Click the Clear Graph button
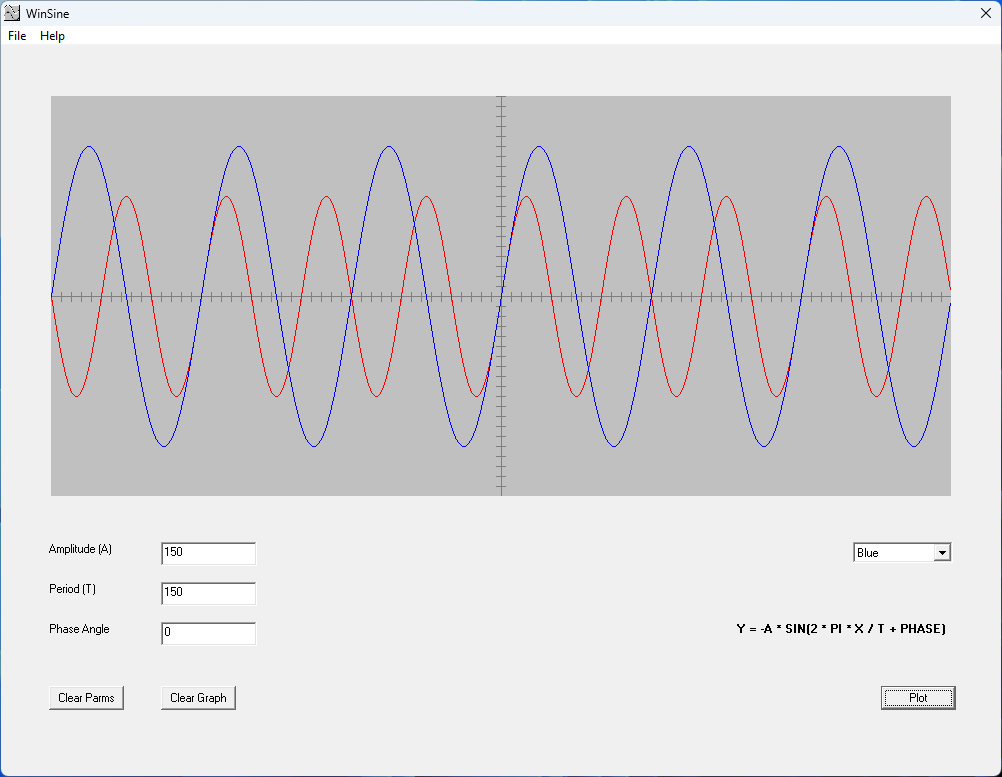Image resolution: width=1002 pixels, height=777 pixels. [198, 698]
